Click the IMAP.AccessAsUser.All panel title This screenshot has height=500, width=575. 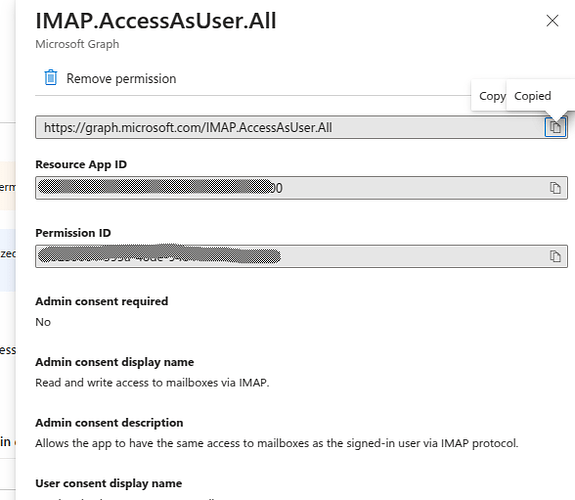155,21
